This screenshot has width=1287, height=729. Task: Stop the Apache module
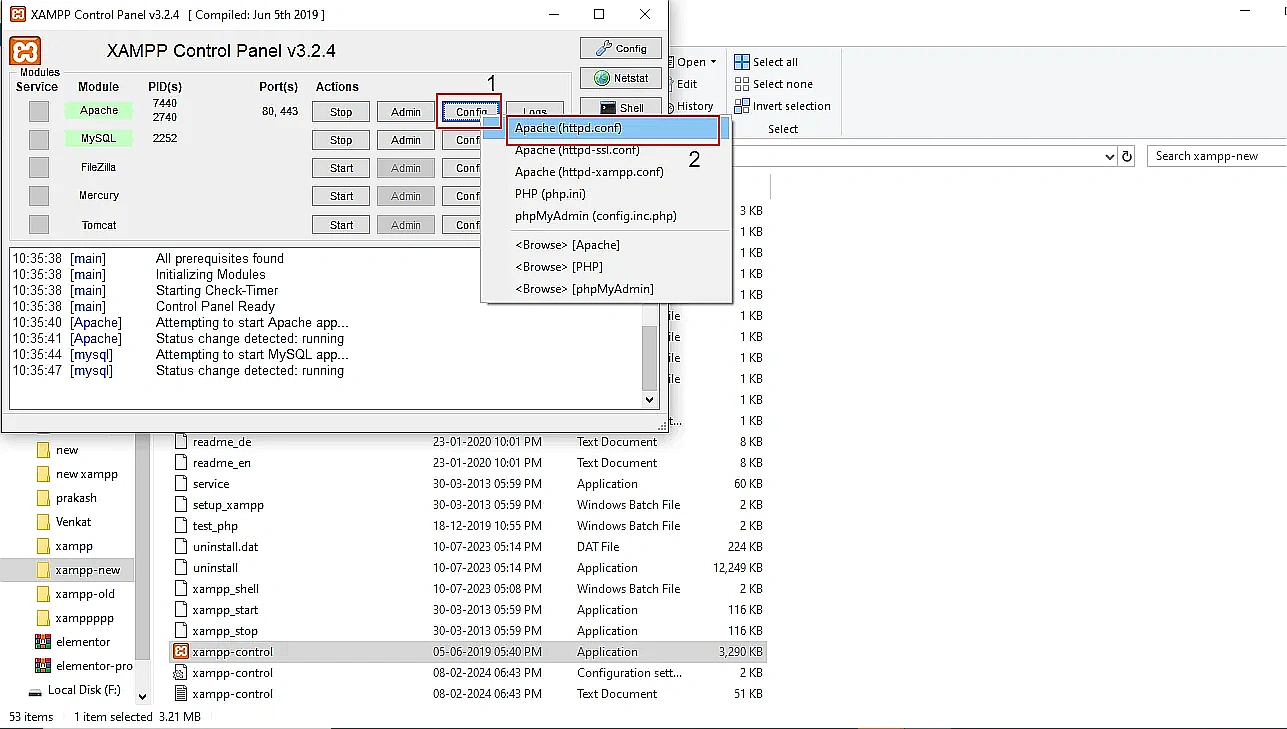341,112
